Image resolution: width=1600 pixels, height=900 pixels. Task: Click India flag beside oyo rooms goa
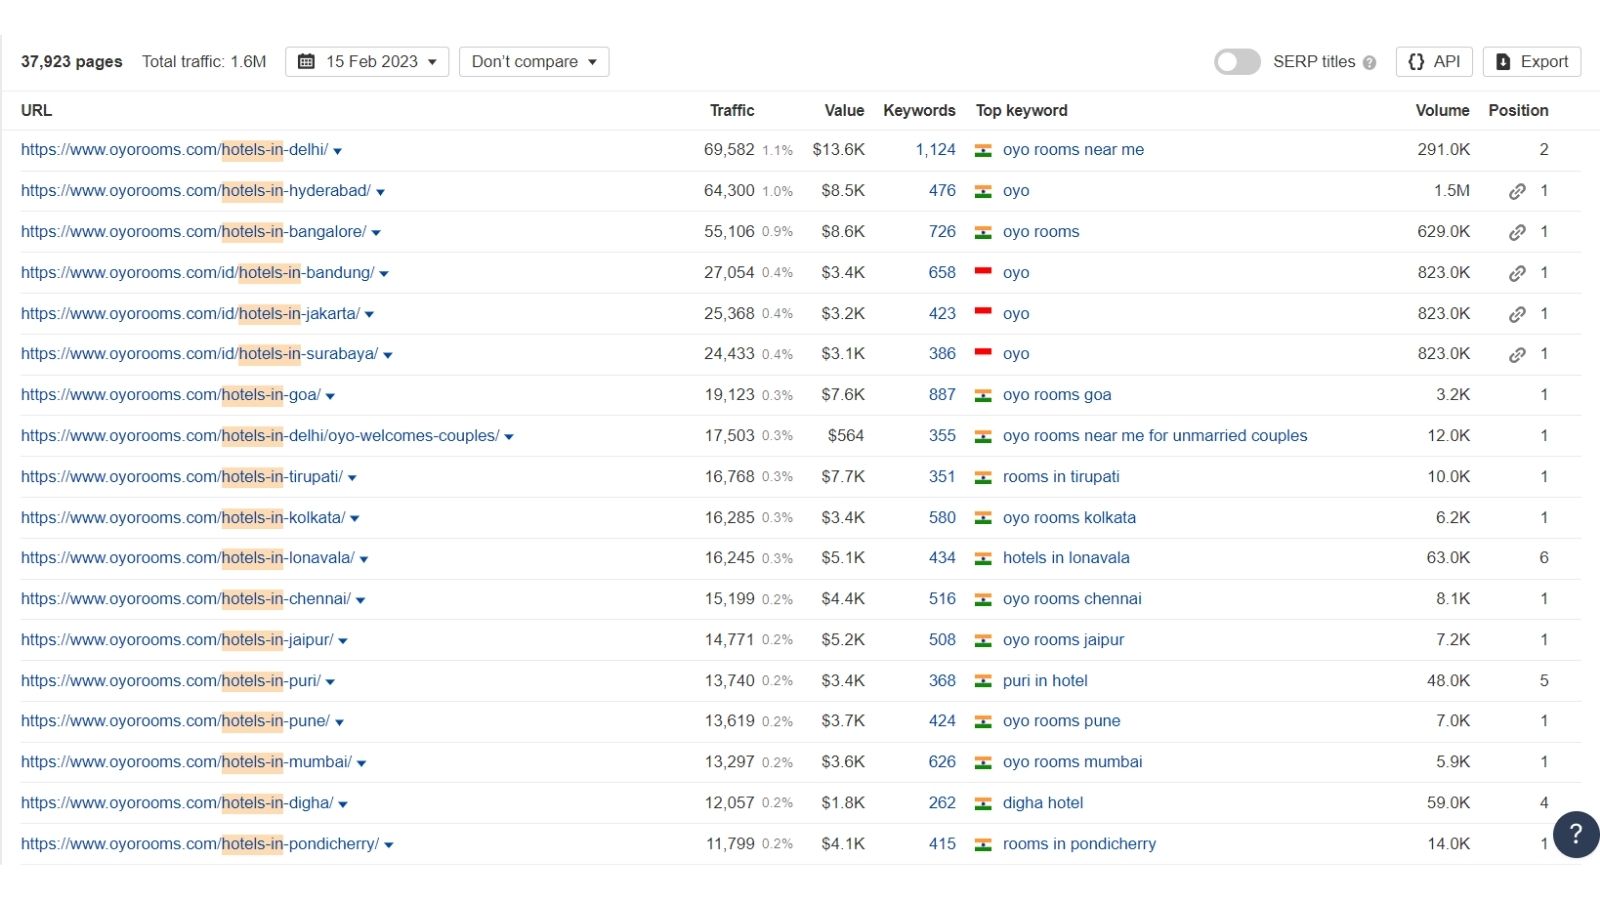pos(983,395)
